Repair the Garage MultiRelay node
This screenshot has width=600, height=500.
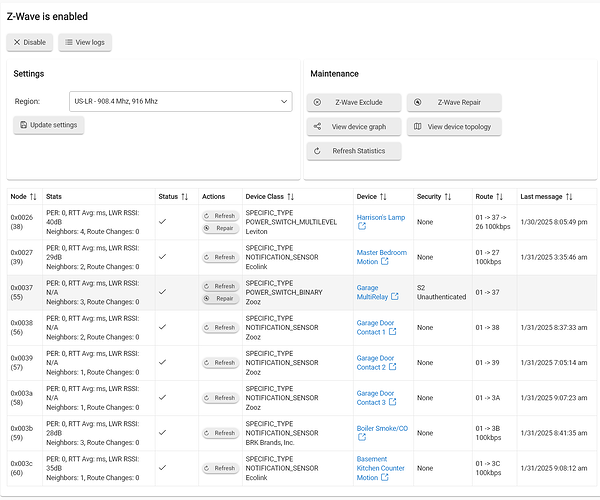pyautogui.click(x=220, y=298)
